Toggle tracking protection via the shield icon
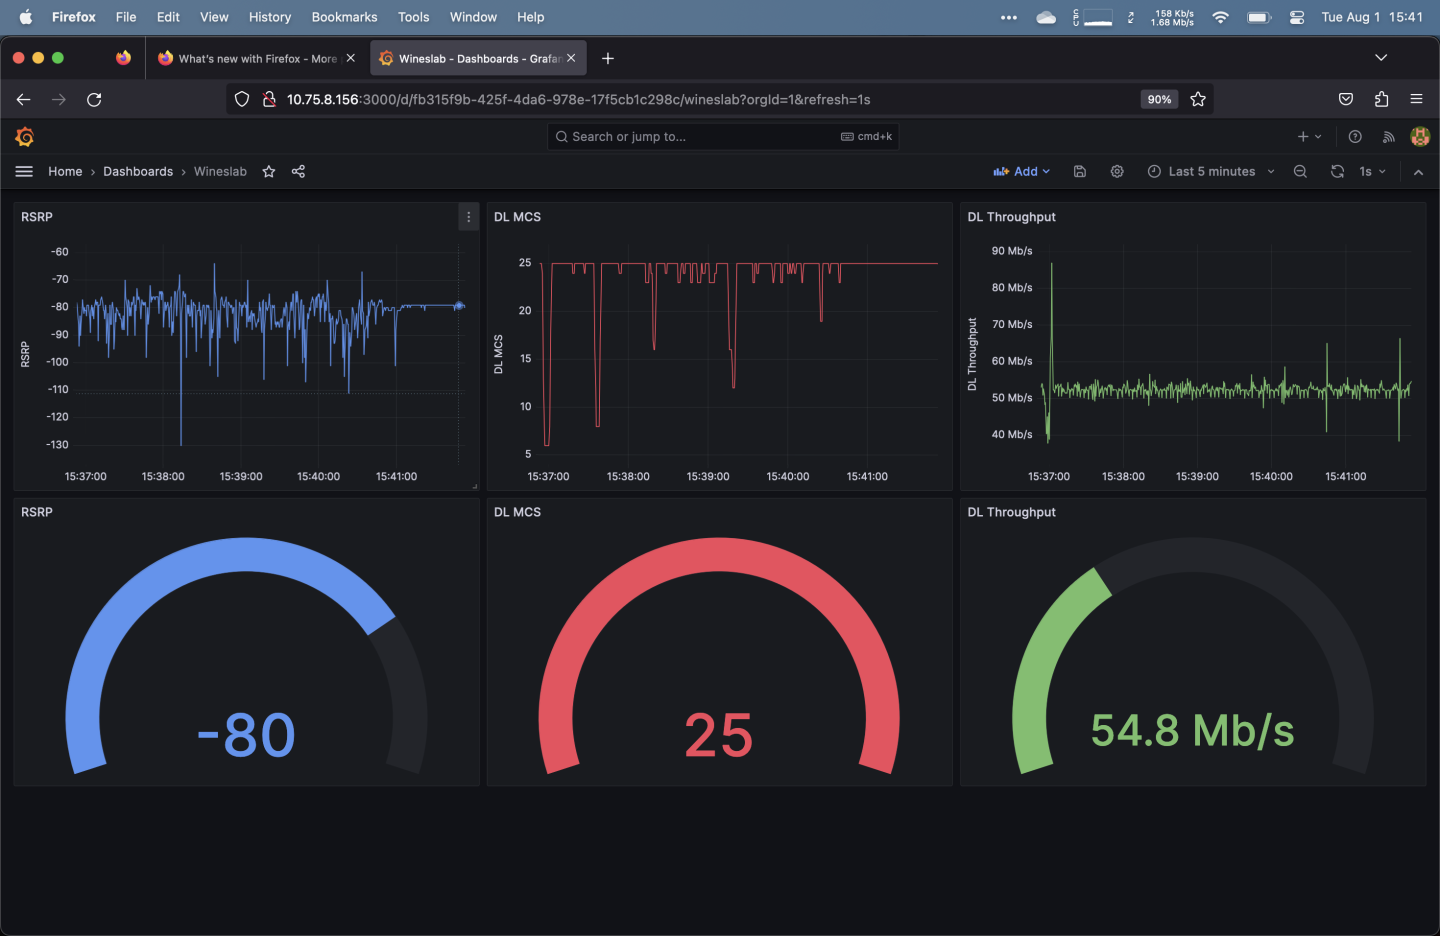Image resolution: width=1440 pixels, height=936 pixels. coord(241,99)
